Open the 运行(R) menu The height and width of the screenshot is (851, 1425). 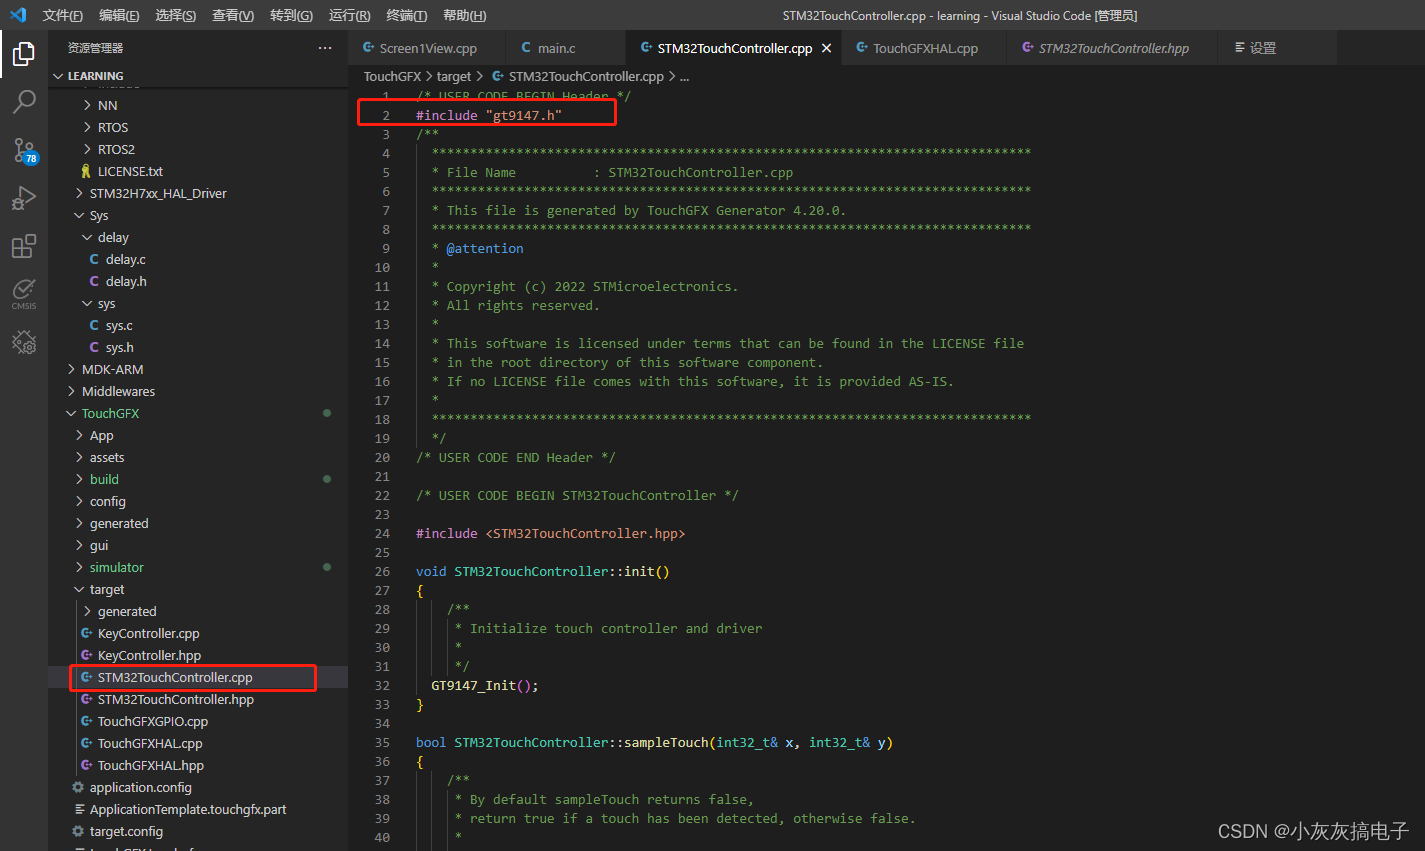click(x=349, y=15)
